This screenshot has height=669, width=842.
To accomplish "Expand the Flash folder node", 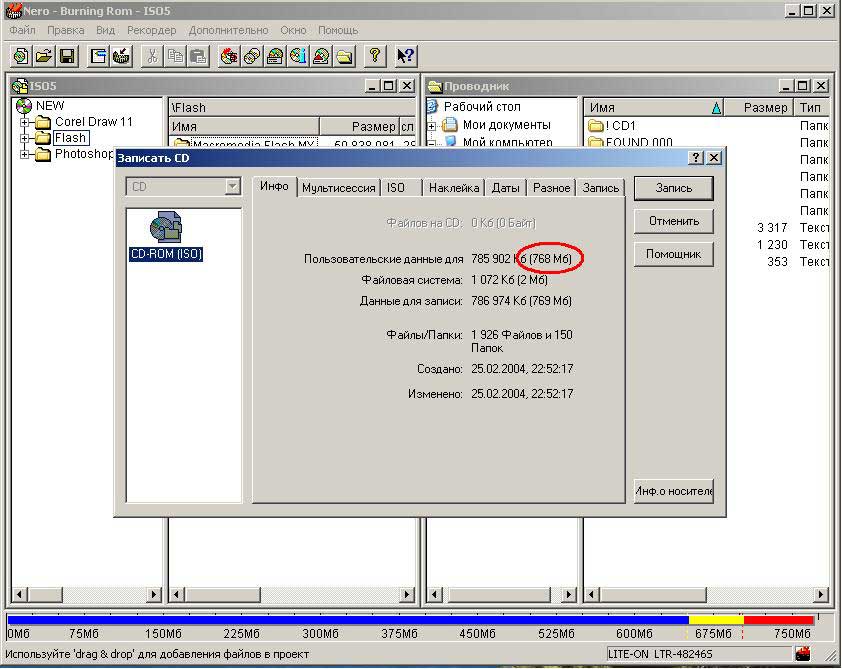I will (x=24, y=139).
